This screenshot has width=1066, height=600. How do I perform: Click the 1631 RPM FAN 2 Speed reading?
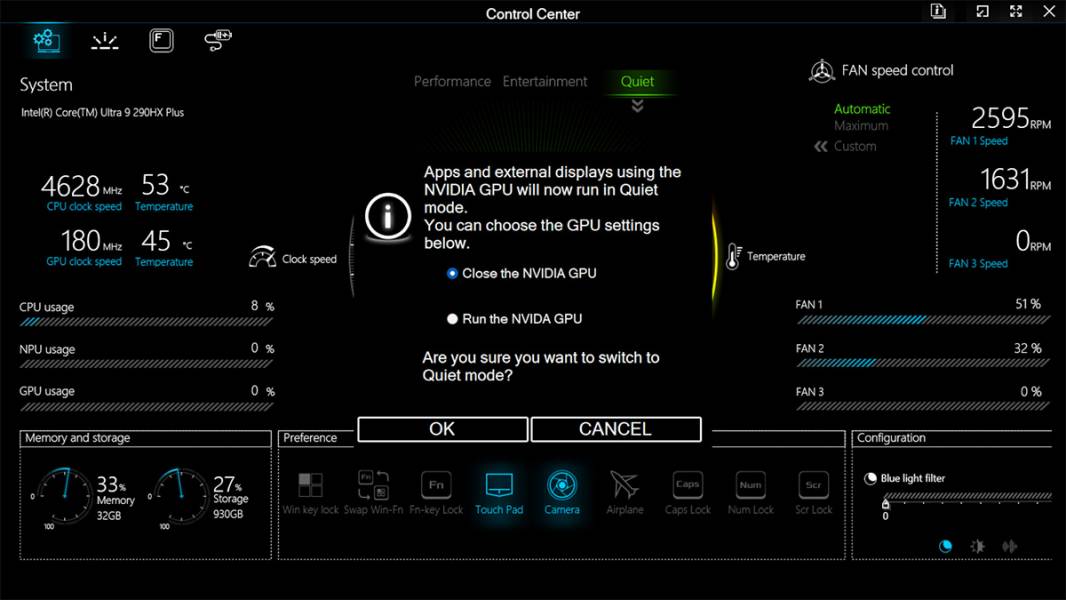click(1016, 180)
